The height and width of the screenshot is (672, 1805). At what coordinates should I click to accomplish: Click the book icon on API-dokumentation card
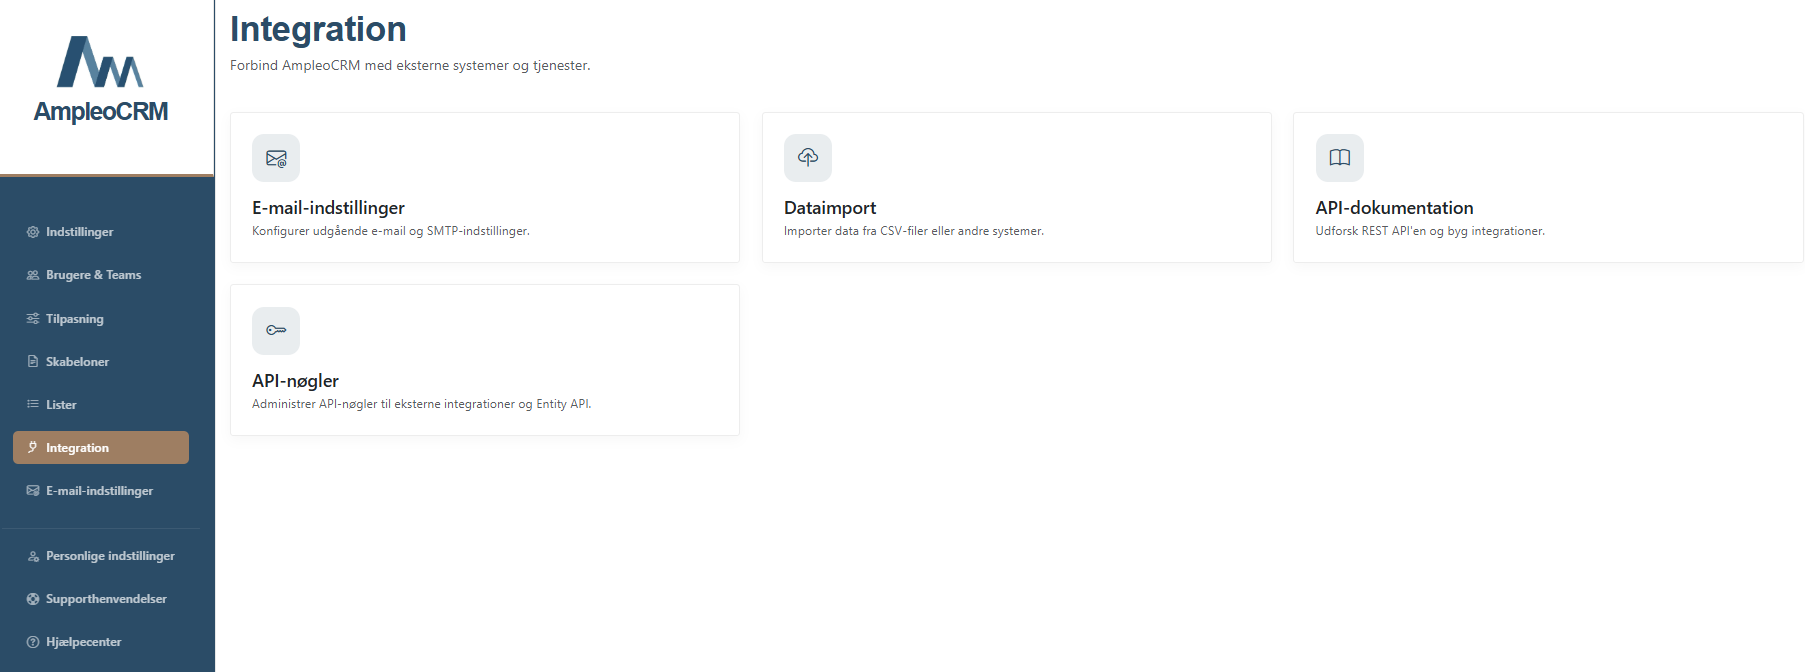(1340, 158)
